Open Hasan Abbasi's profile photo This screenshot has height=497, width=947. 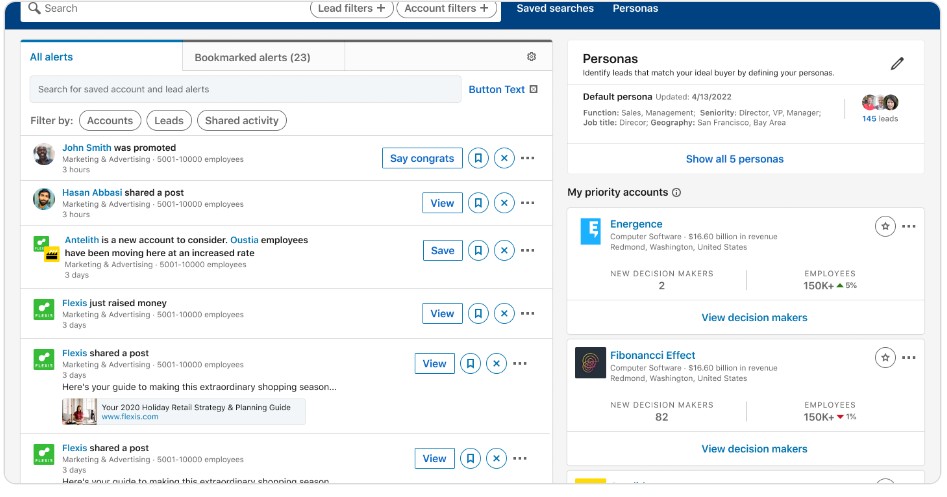pyautogui.click(x=43, y=199)
